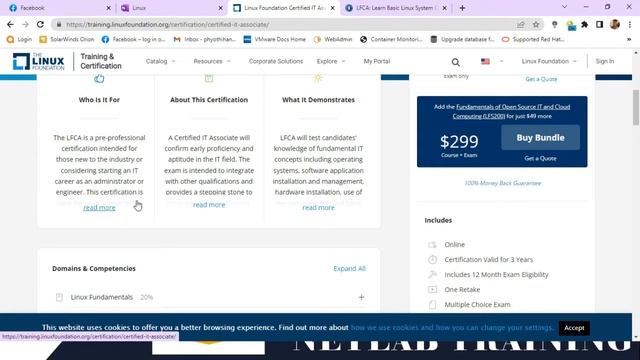Open the browser extensions puzzle icon
Image resolution: width=640 pixels, height=360 pixels.
(584, 24)
